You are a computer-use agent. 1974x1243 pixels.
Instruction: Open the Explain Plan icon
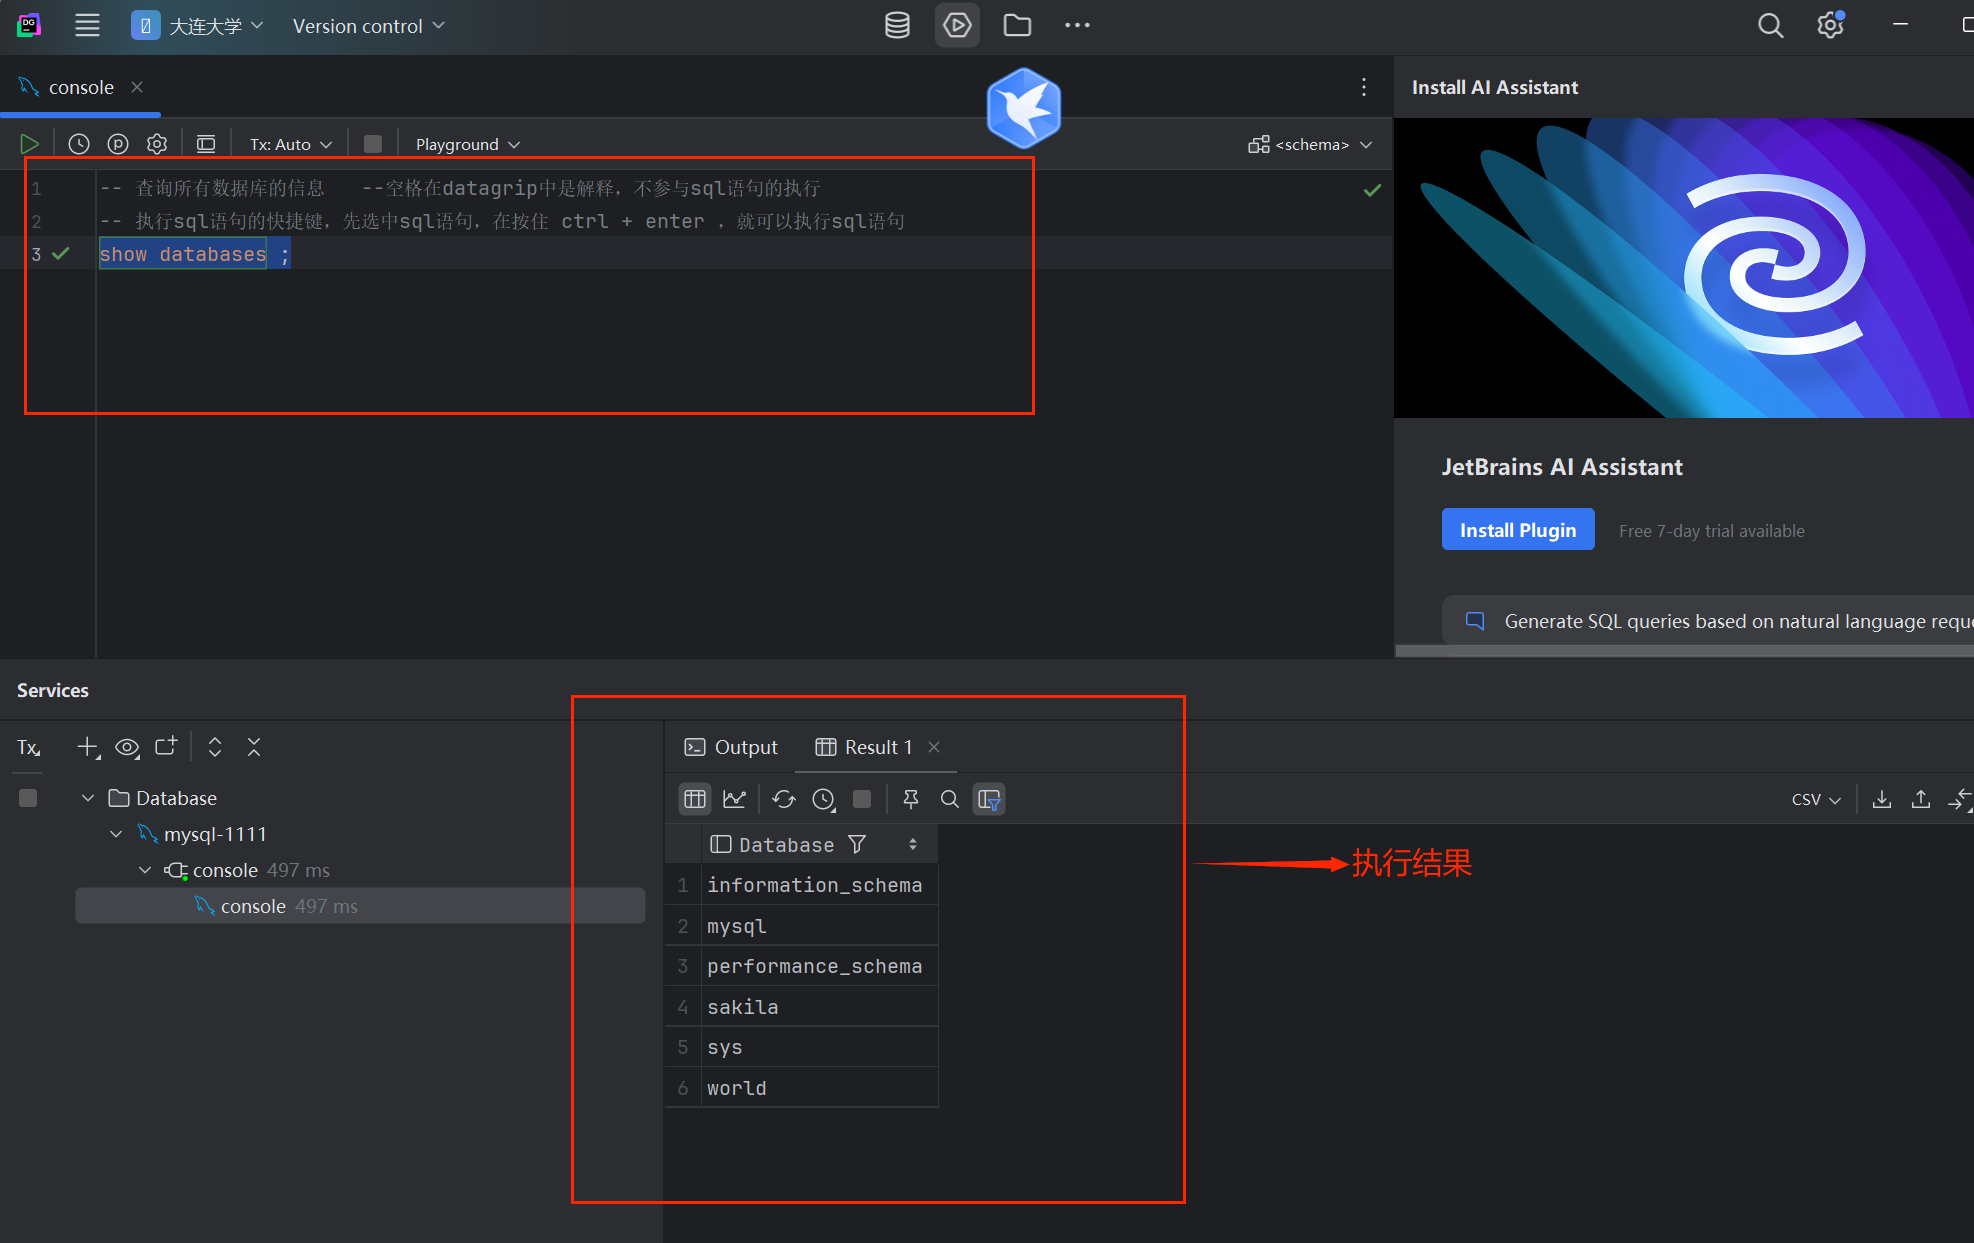point(118,144)
